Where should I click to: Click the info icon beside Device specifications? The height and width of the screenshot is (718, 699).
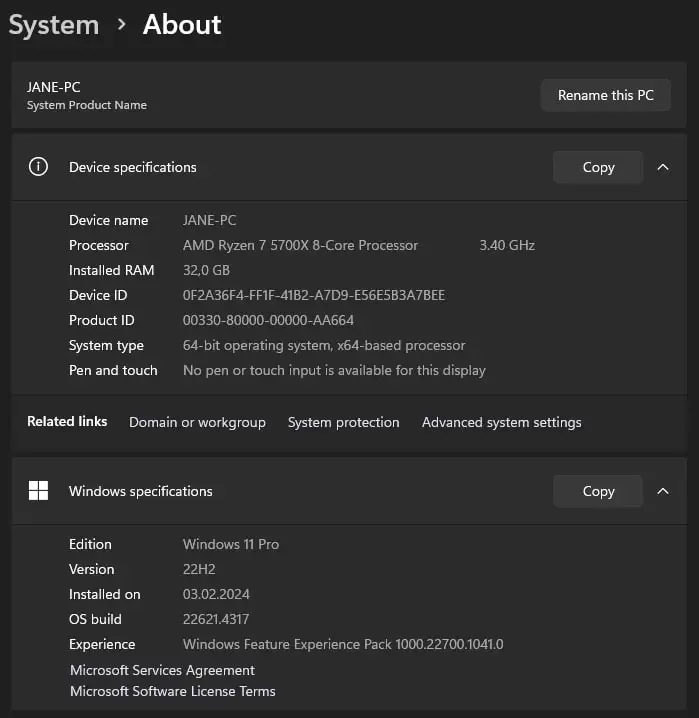(x=38, y=167)
